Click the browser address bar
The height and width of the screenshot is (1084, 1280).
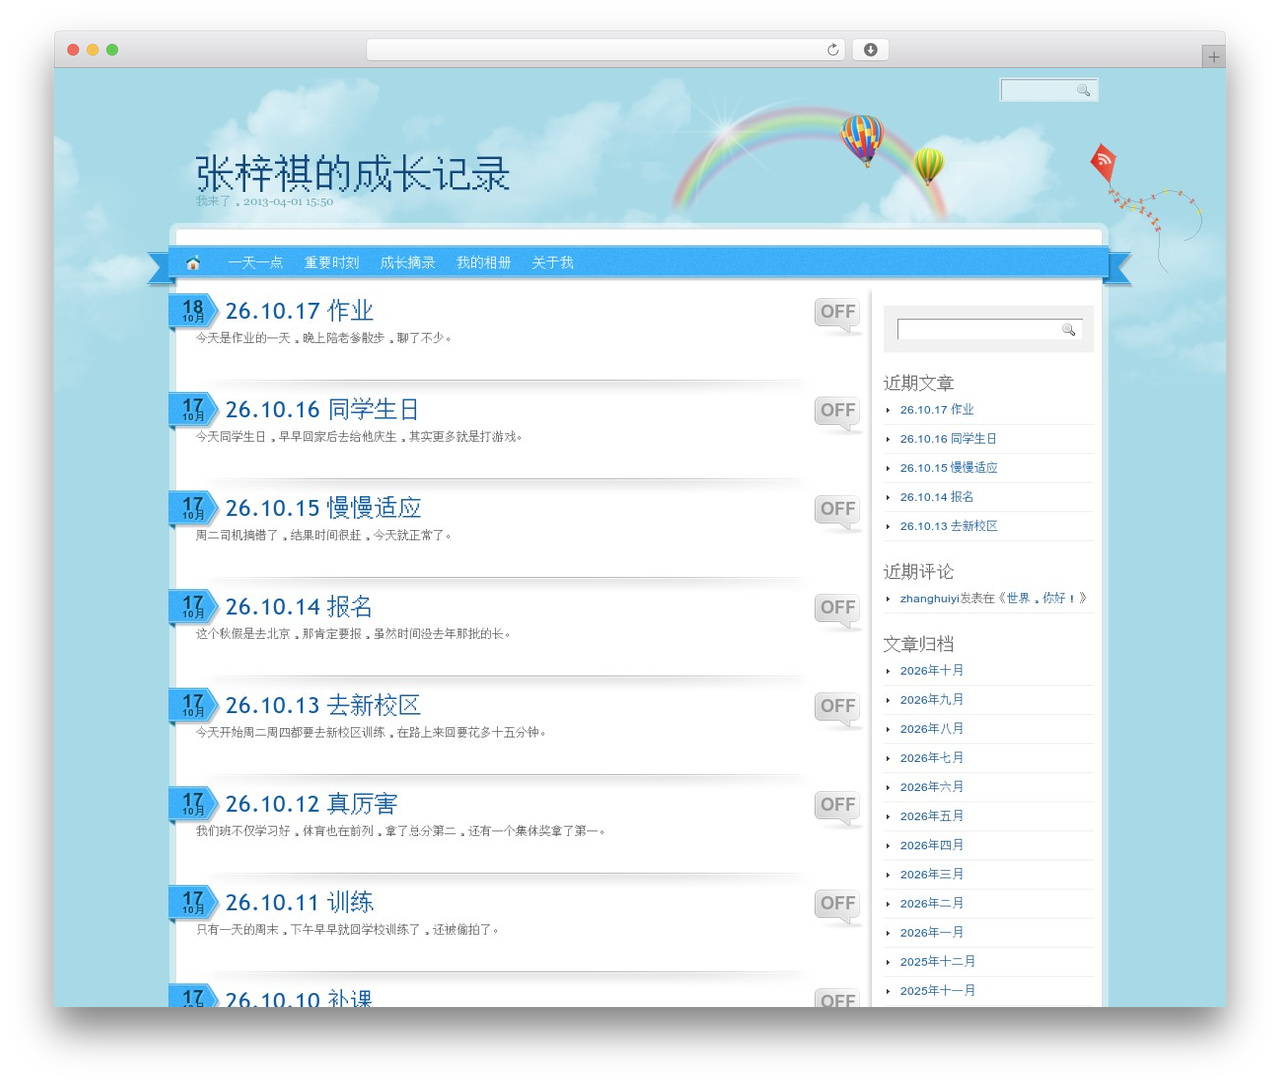click(x=606, y=50)
